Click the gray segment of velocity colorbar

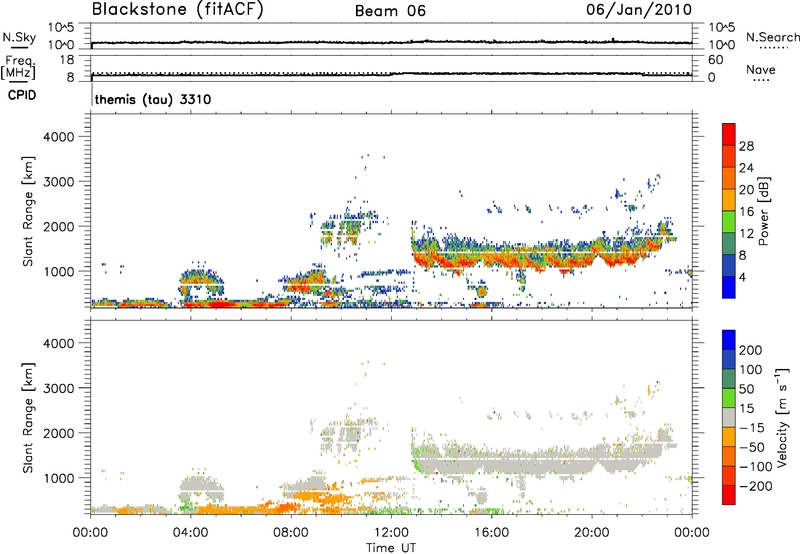pyautogui.click(x=729, y=417)
